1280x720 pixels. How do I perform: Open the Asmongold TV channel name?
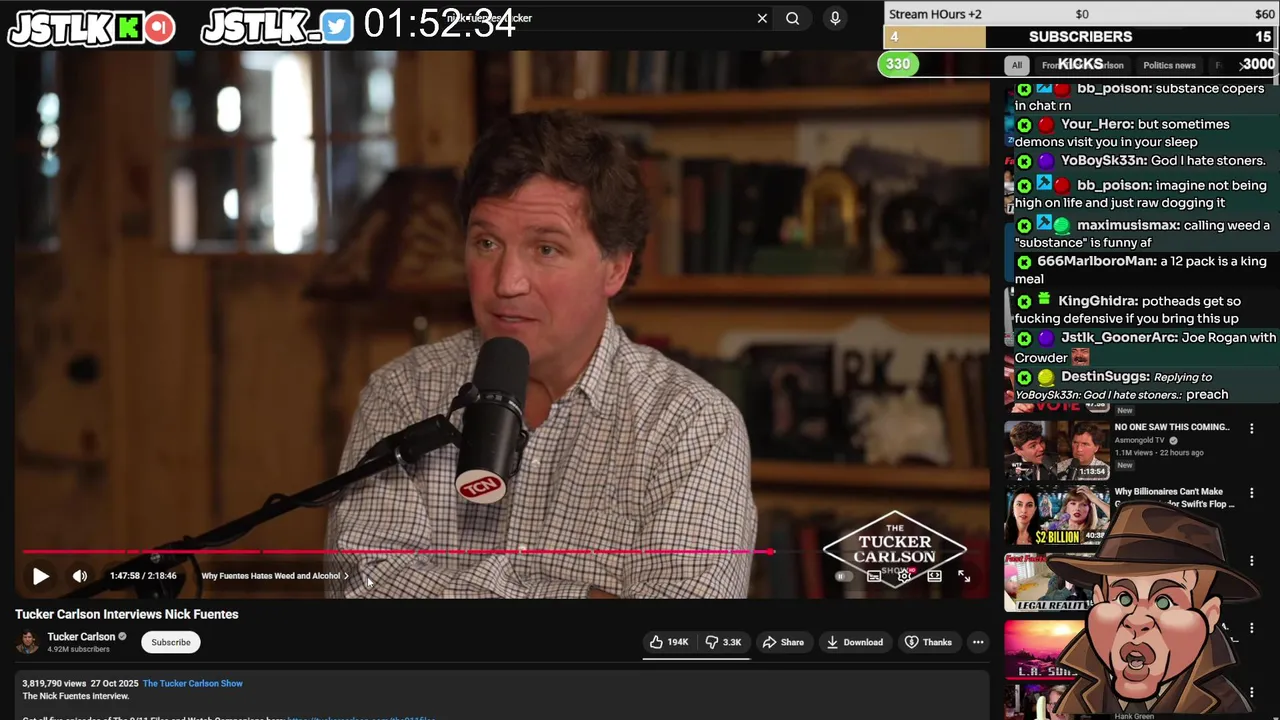(x=1139, y=440)
